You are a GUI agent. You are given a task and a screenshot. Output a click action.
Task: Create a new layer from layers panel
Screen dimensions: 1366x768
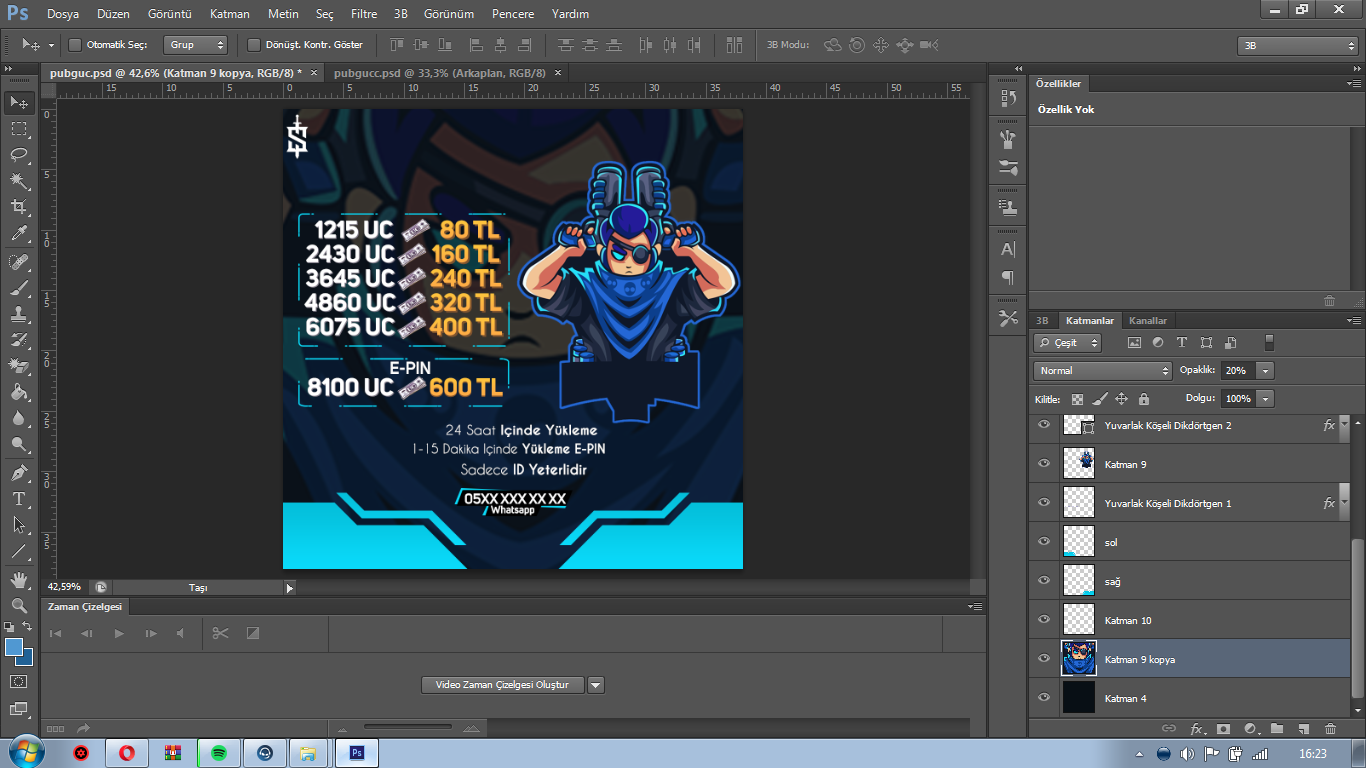click(x=1303, y=729)
